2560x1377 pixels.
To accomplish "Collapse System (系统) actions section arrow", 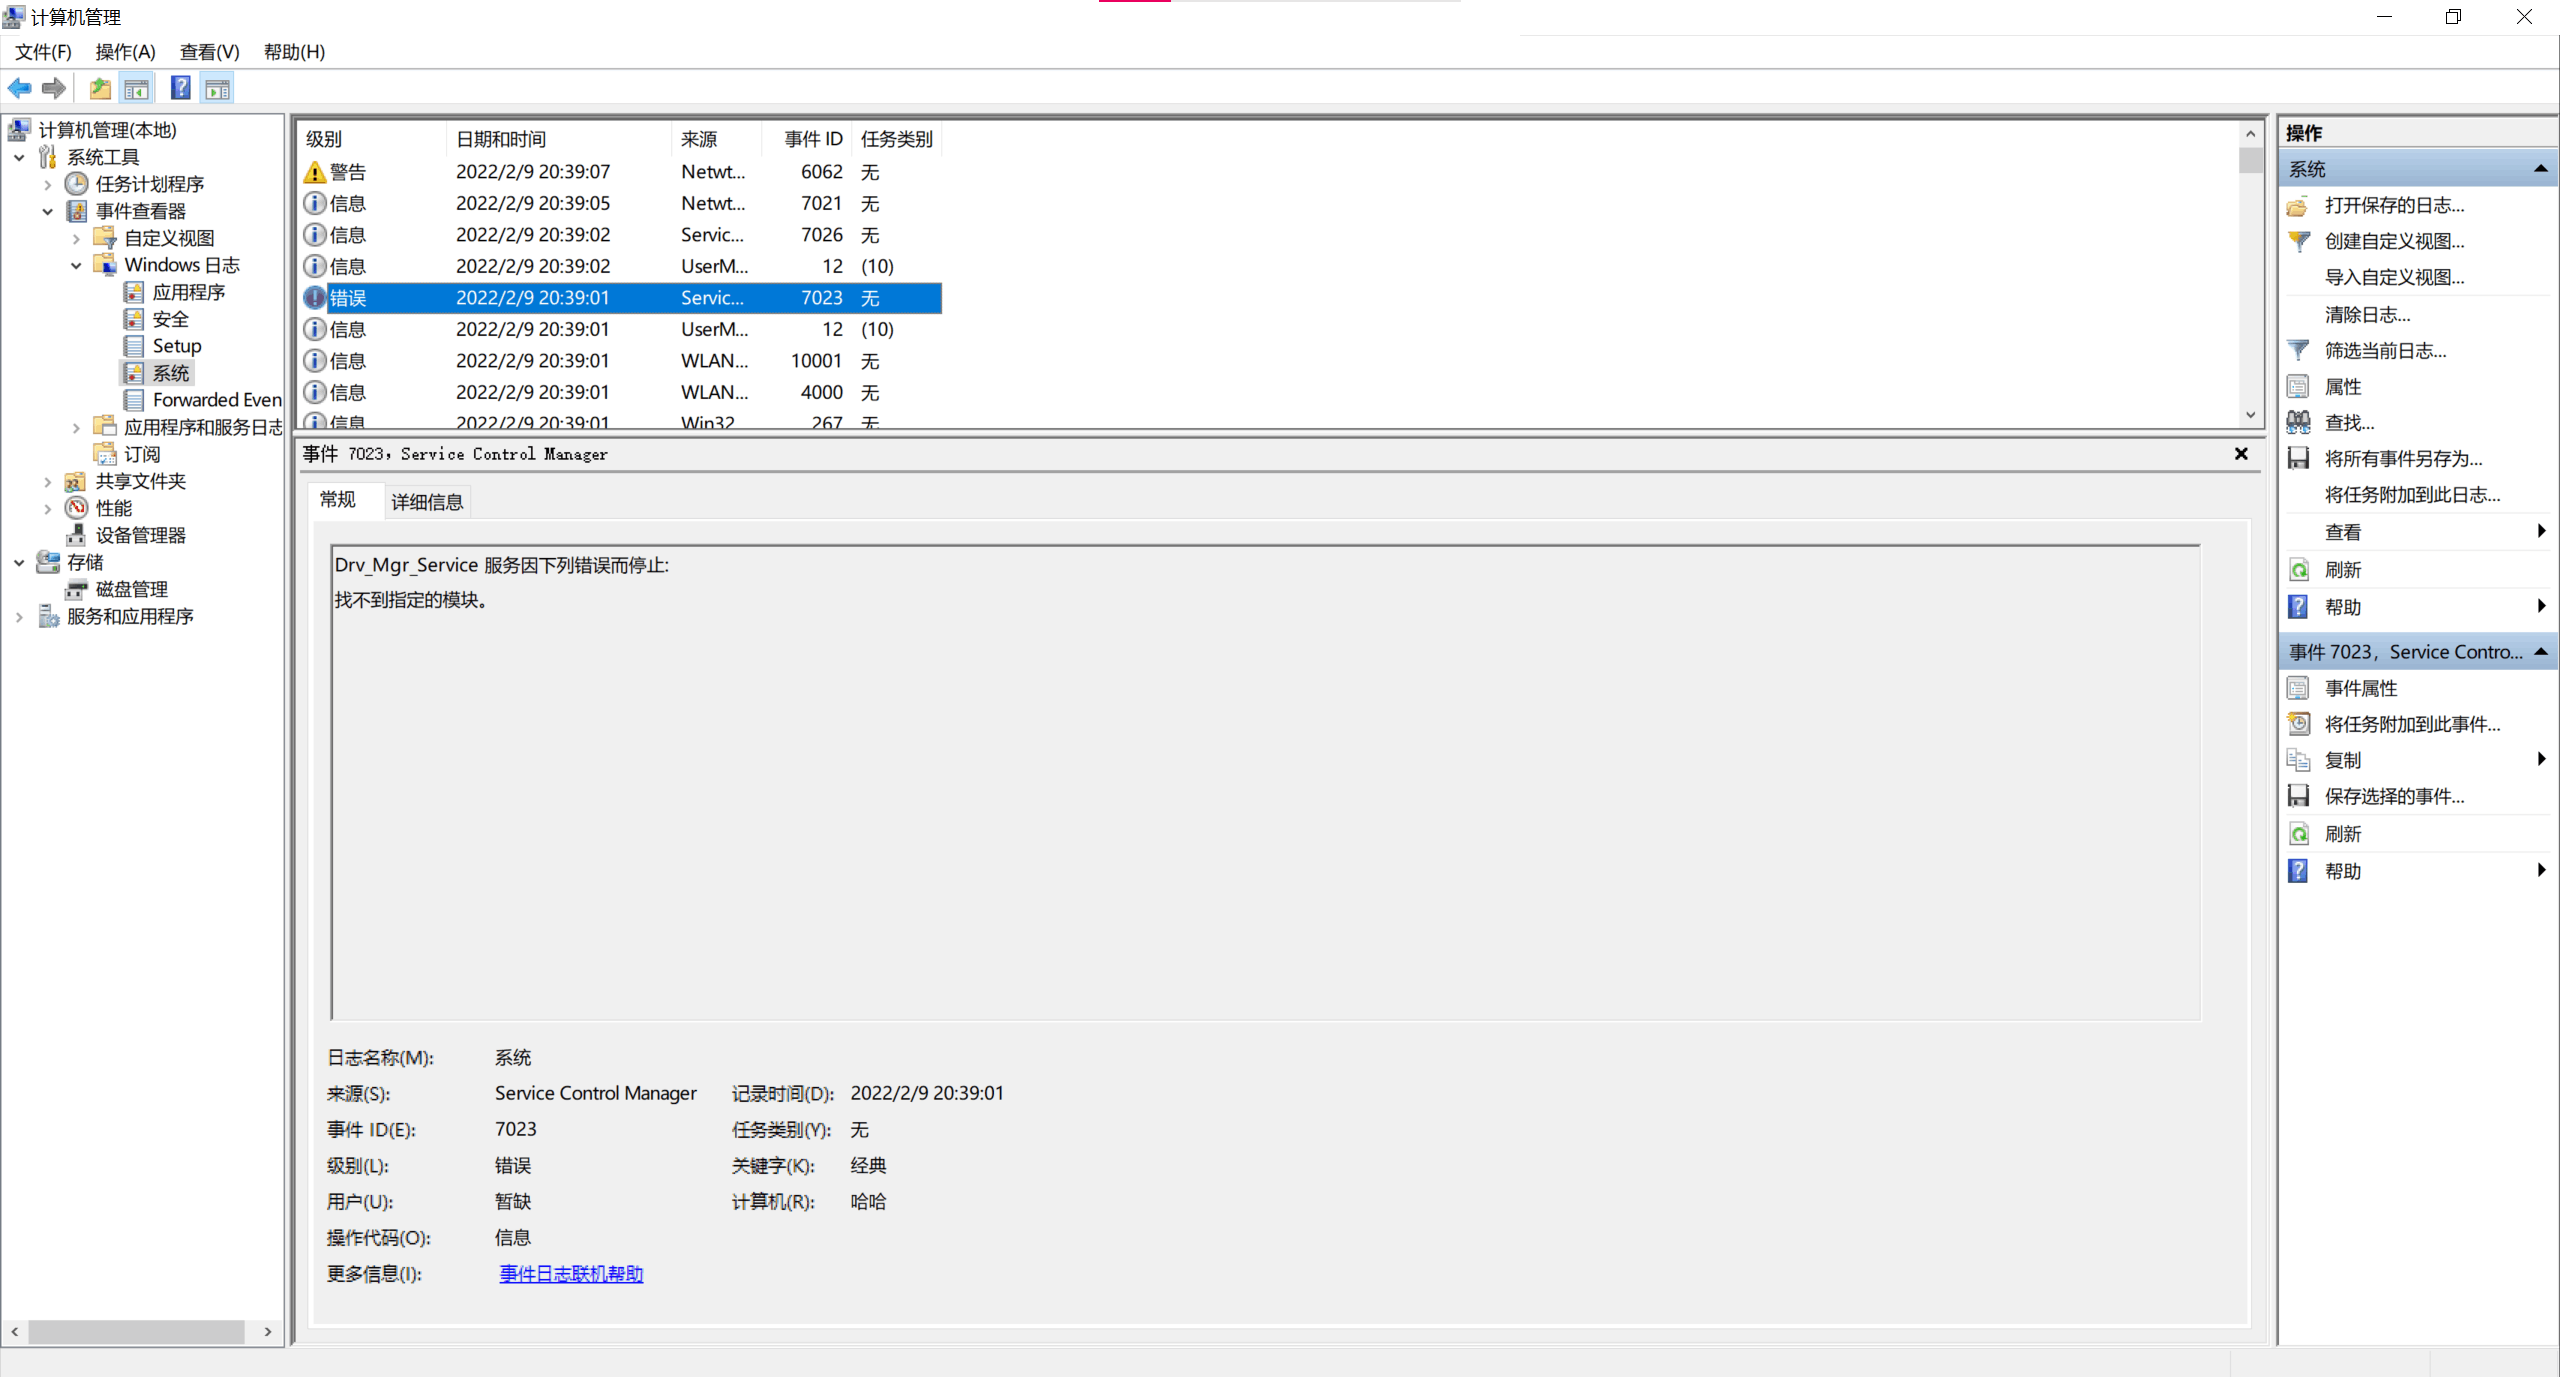I will point(2540,169).
